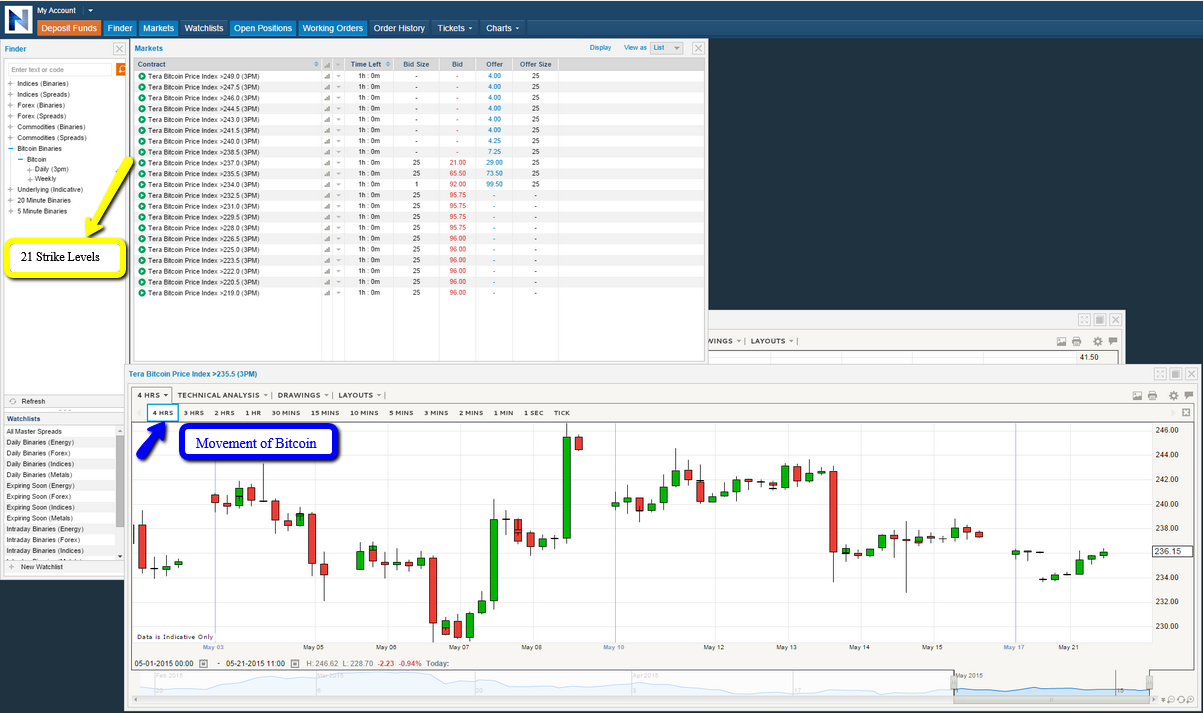This screenshot has width=1203, height=713.
Task: Select the 30 MINS chart interval
Action: [x=286, y=413]
